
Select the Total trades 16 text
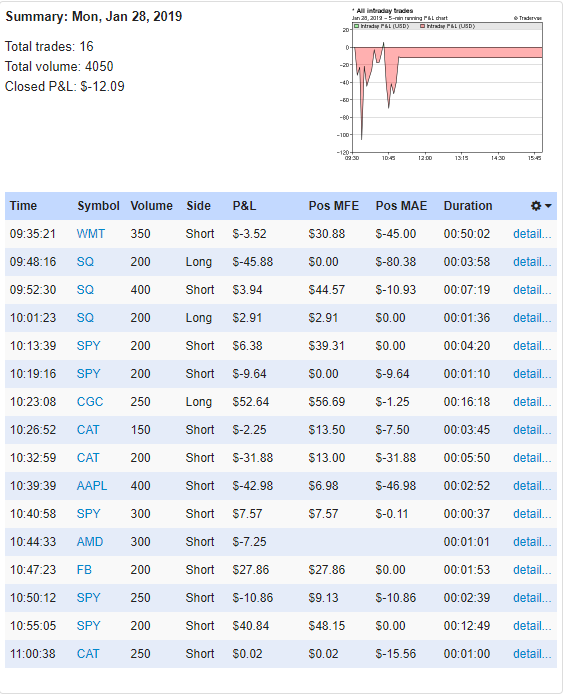49,47
